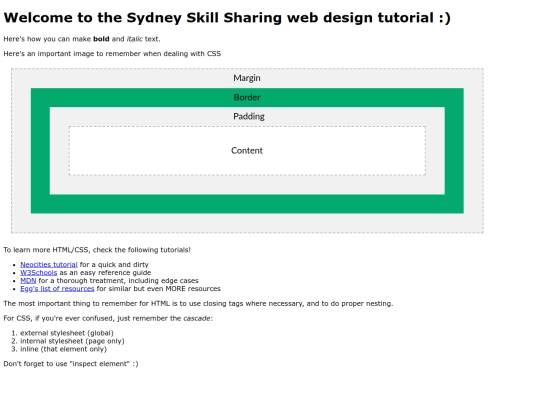The image size is (540, 405).
Task: Click the bold word in first paragraph
Action: pyautogui.click(x=101, y=39)
